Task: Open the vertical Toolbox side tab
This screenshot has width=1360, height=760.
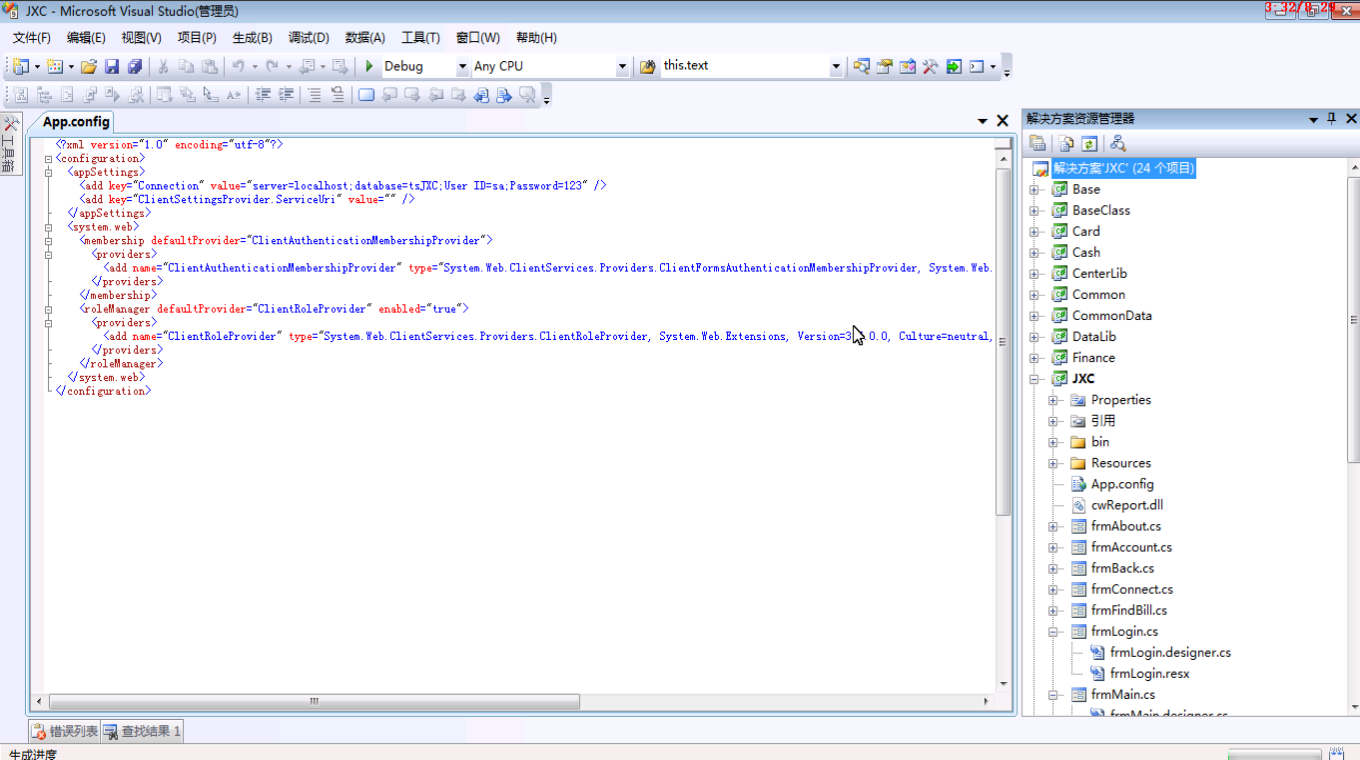Action: (10, 145)
